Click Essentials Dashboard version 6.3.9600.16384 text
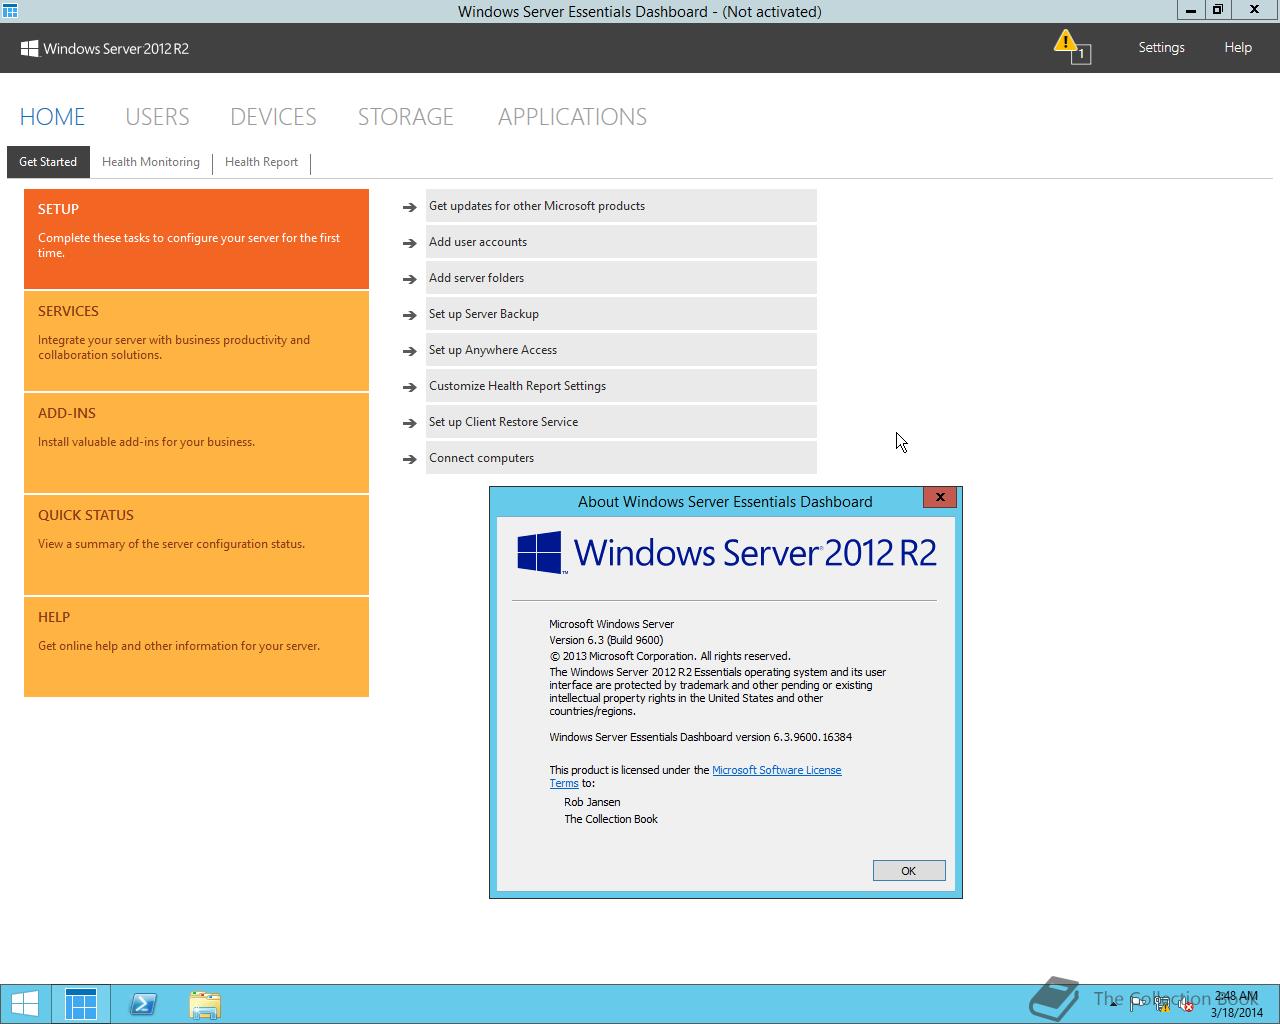 (700, 737)
